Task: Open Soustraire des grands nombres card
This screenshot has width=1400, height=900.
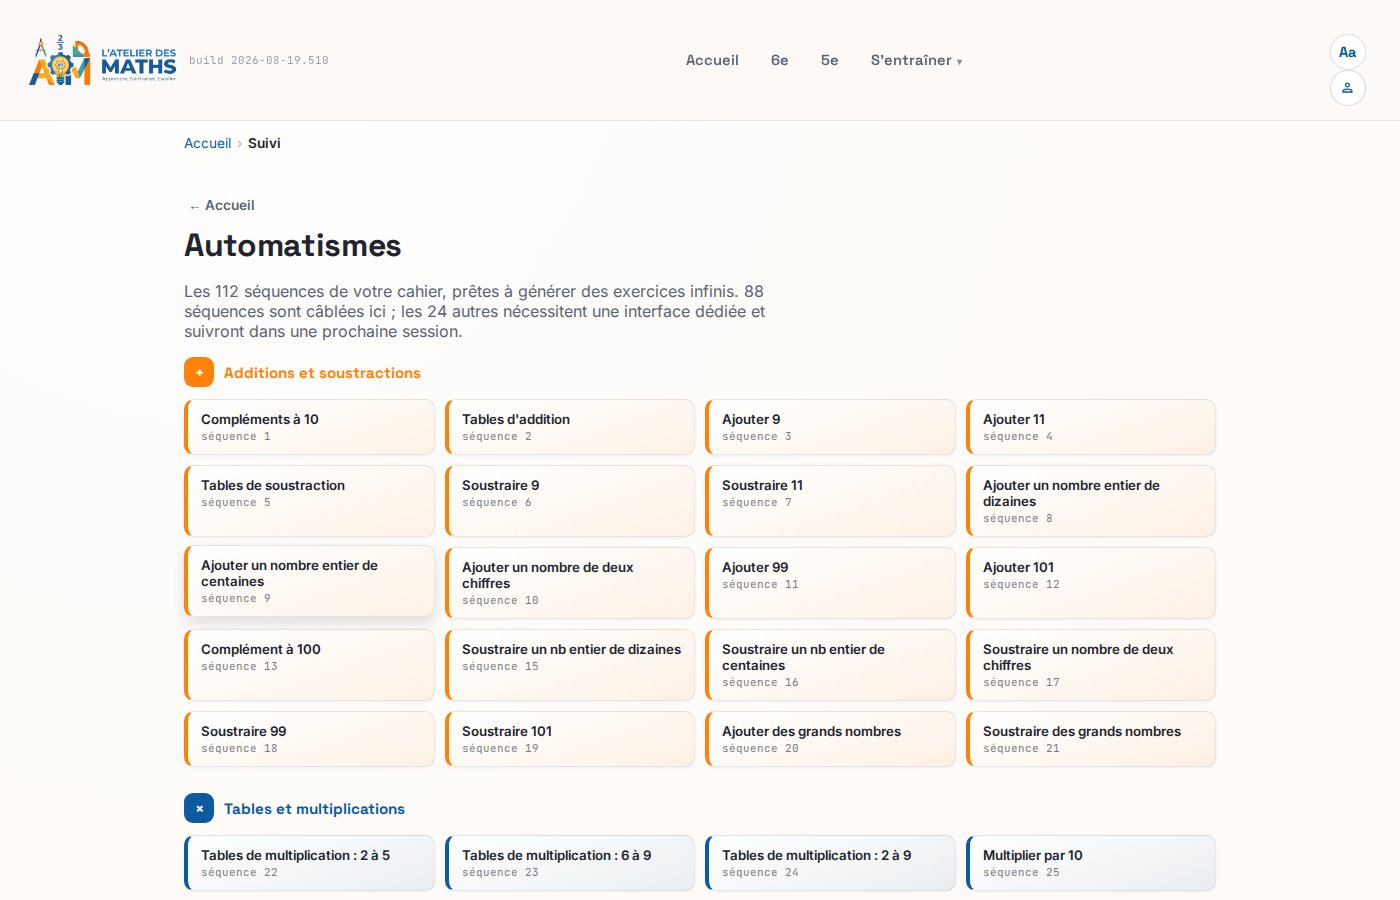Action: click(x=1091, y=739)
